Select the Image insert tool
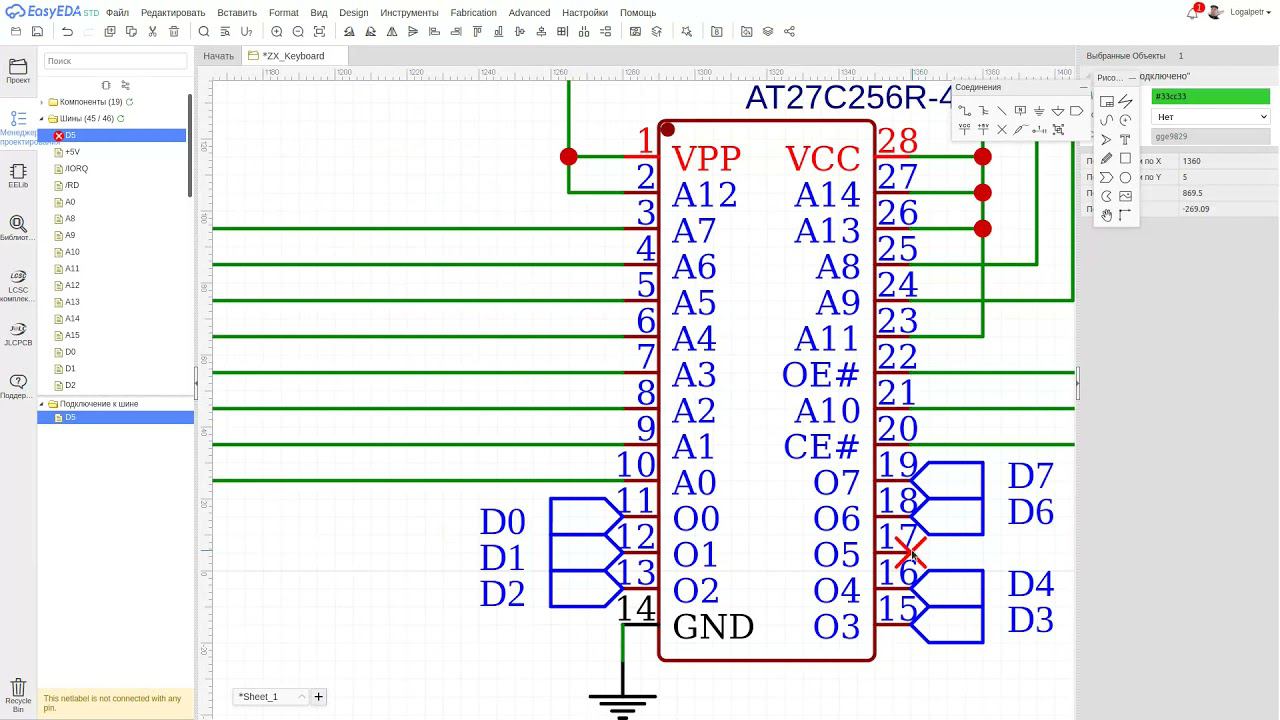 tap(1125, 196)
